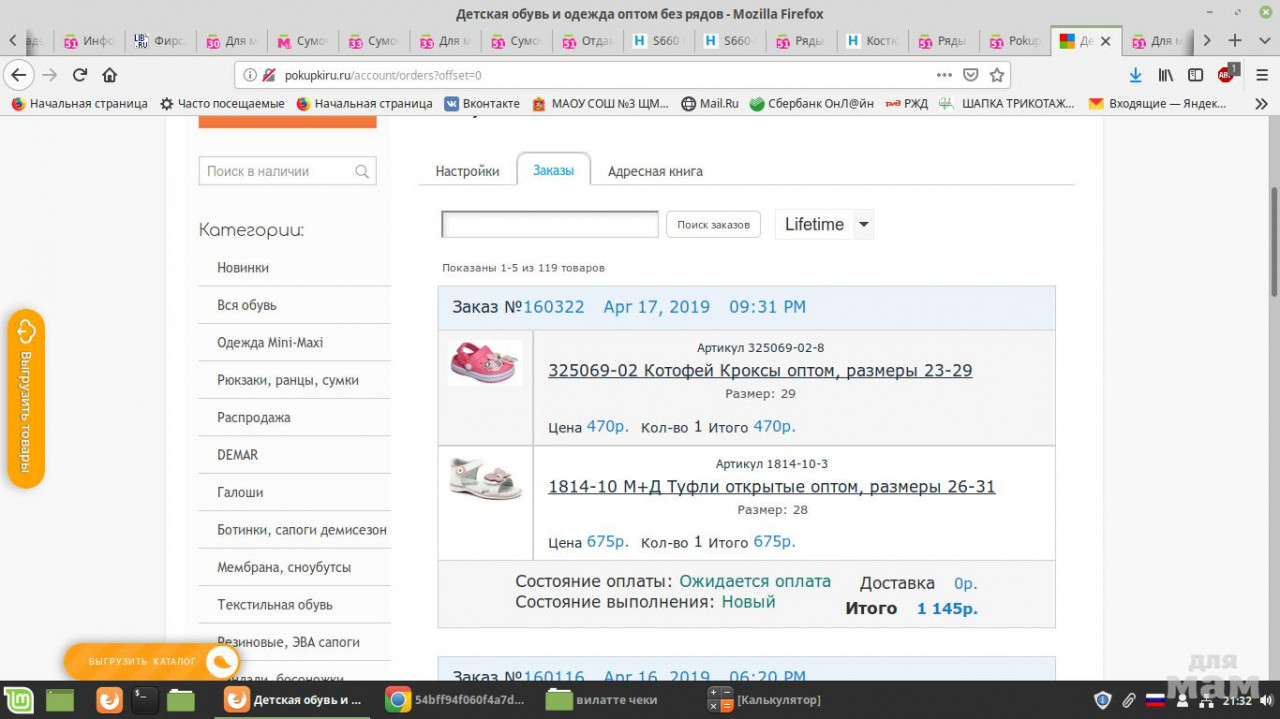The height and width of the screenshot is (719, 1280).
Task: Click the pink Crocs product thumbnail
Action: point(485,362)
